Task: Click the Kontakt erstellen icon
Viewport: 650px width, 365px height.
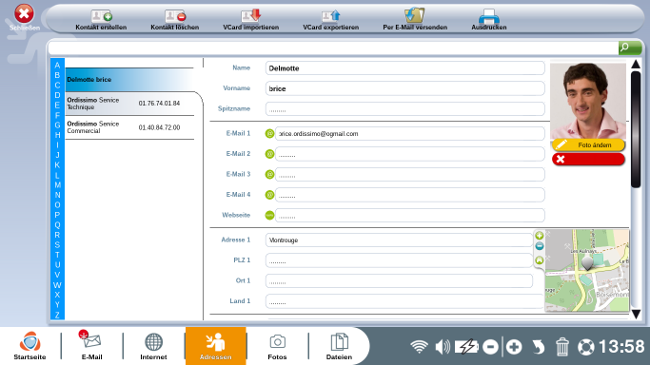Action: (x=101, y=17)
